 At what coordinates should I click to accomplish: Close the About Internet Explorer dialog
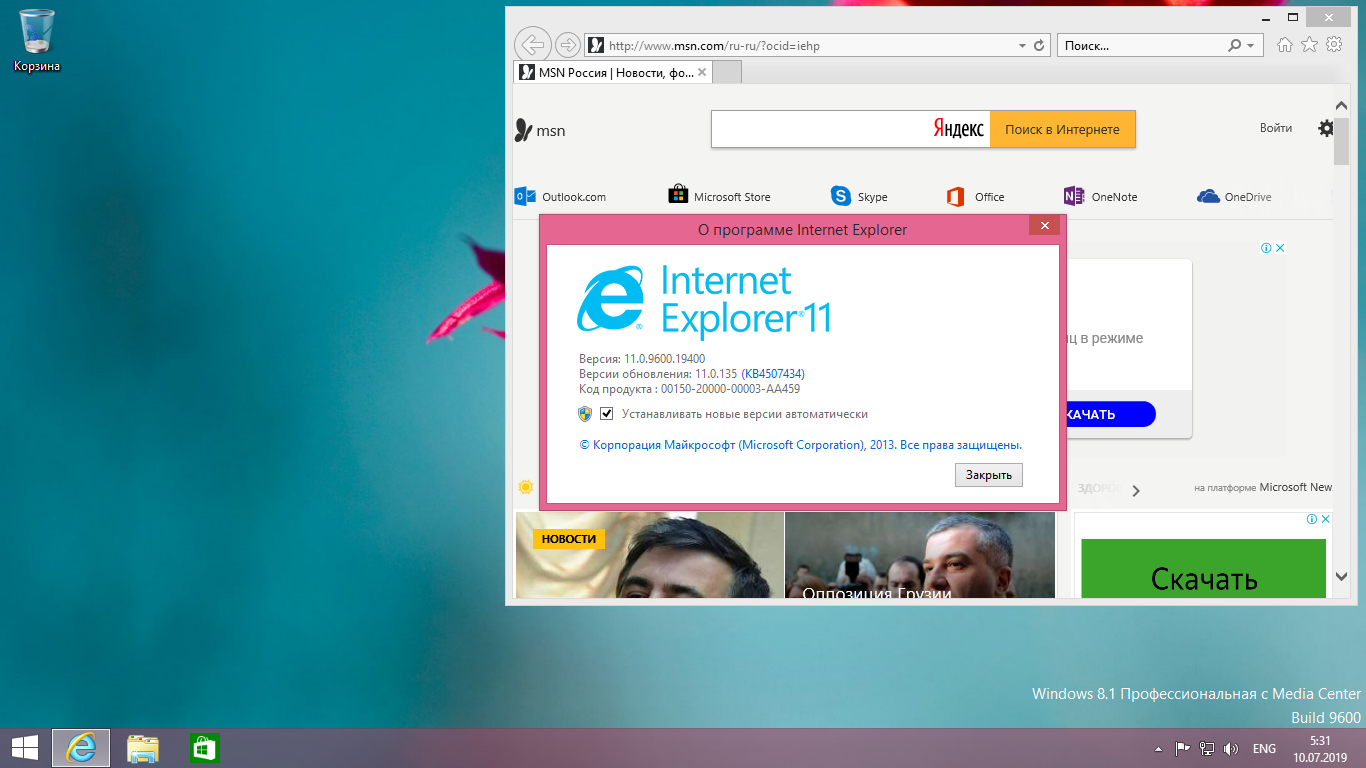[1044, 226]
